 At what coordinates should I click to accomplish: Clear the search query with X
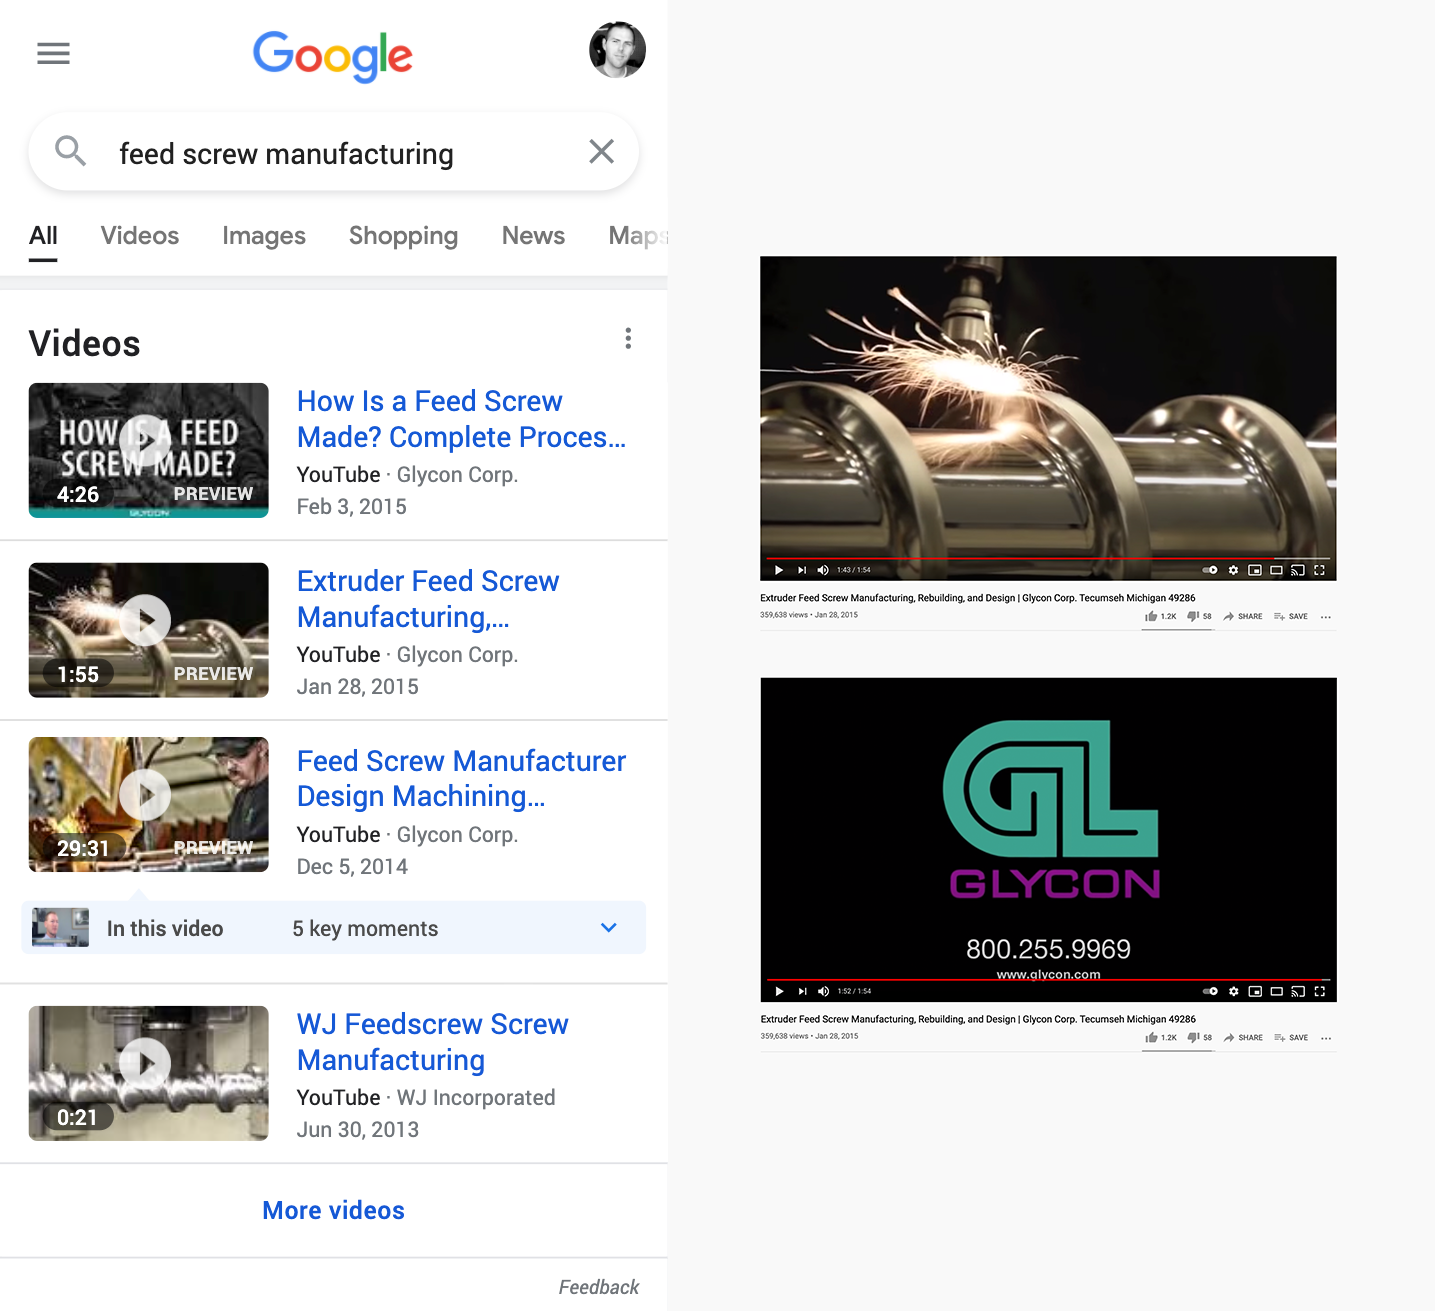pyautogui.click(x=601, y=151)
